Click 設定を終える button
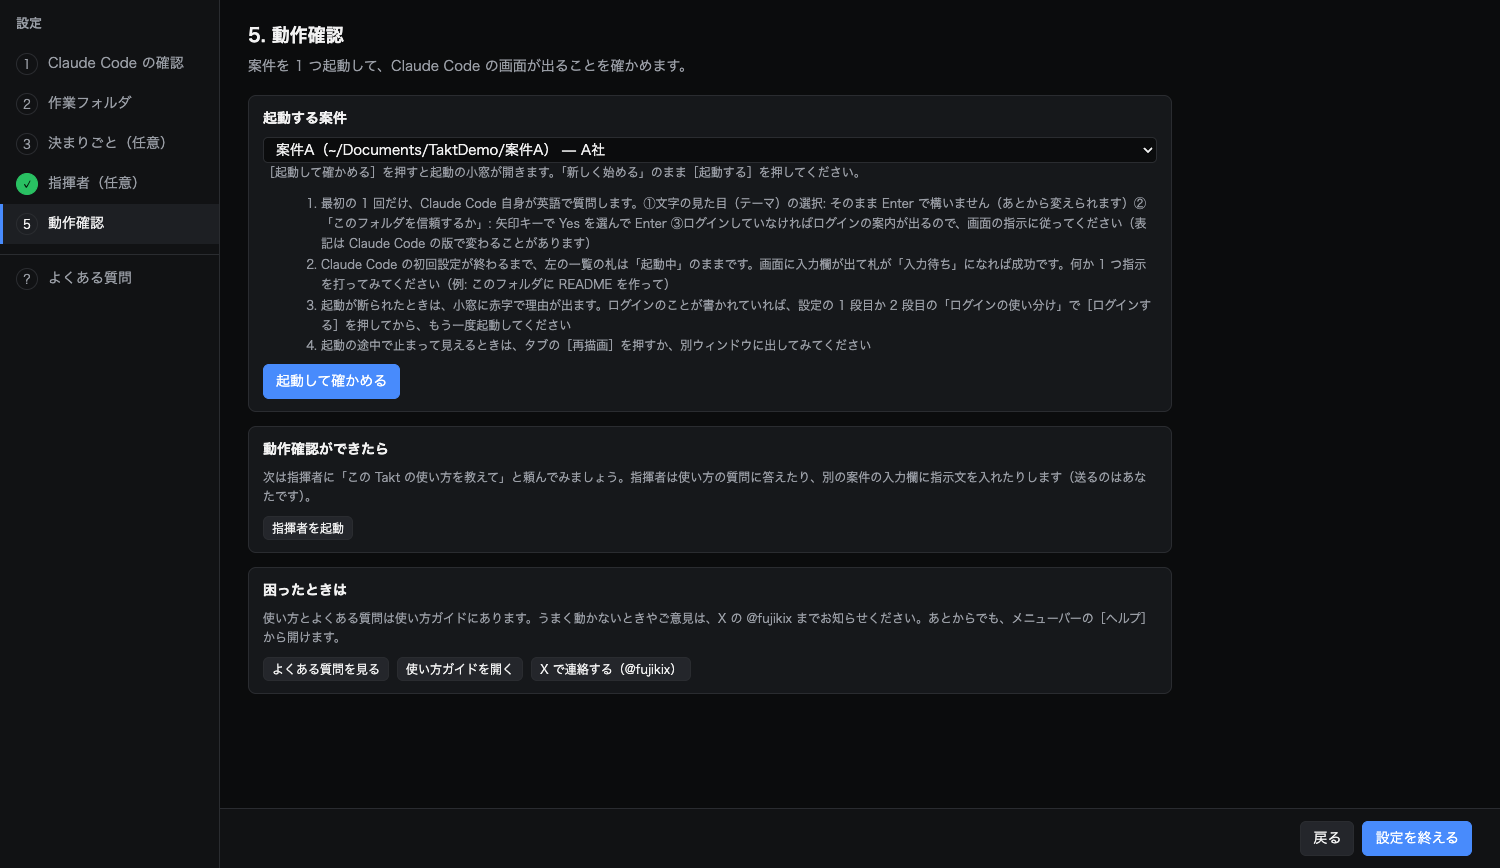 point(1417,838)
